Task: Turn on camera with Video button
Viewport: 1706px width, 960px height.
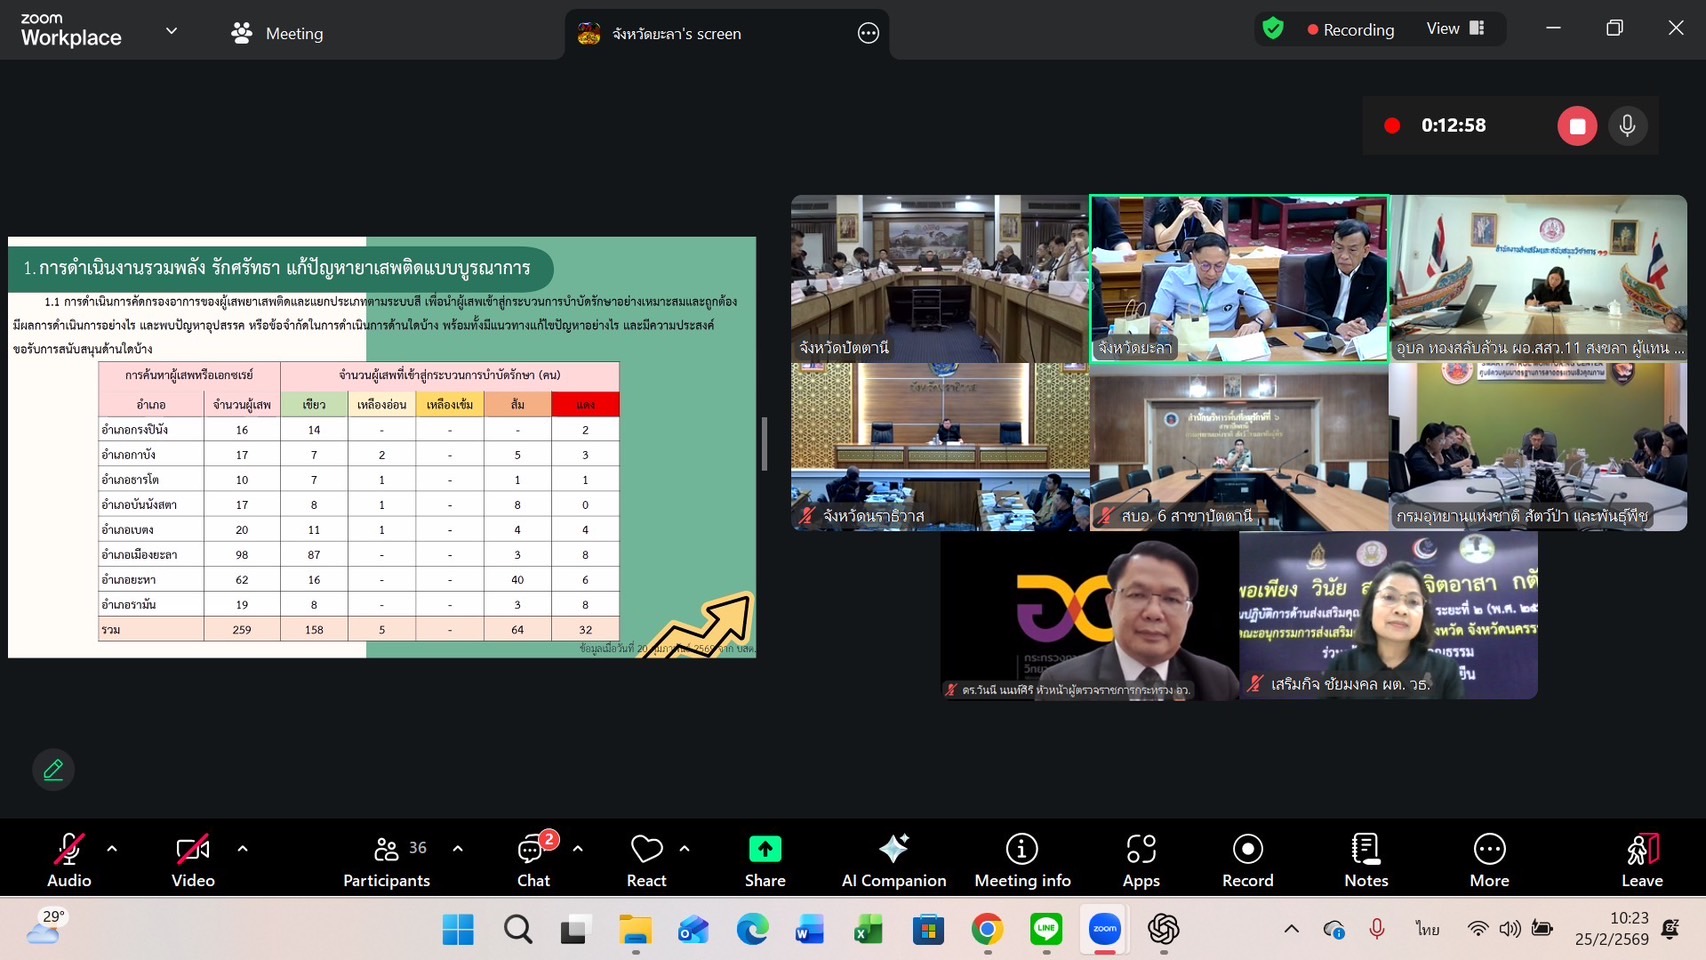Action: pyautogui.click(x=192, y=860)
